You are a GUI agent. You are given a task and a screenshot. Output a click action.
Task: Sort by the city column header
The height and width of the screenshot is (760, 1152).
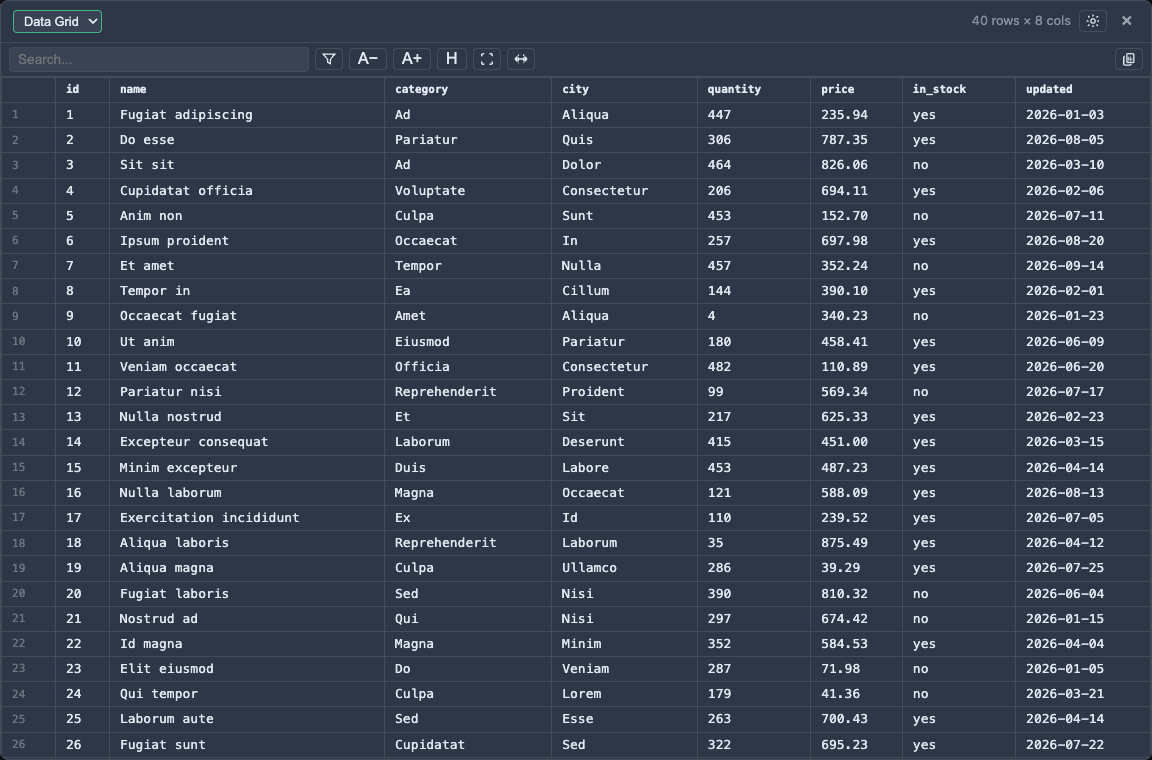tap(624, 89)
